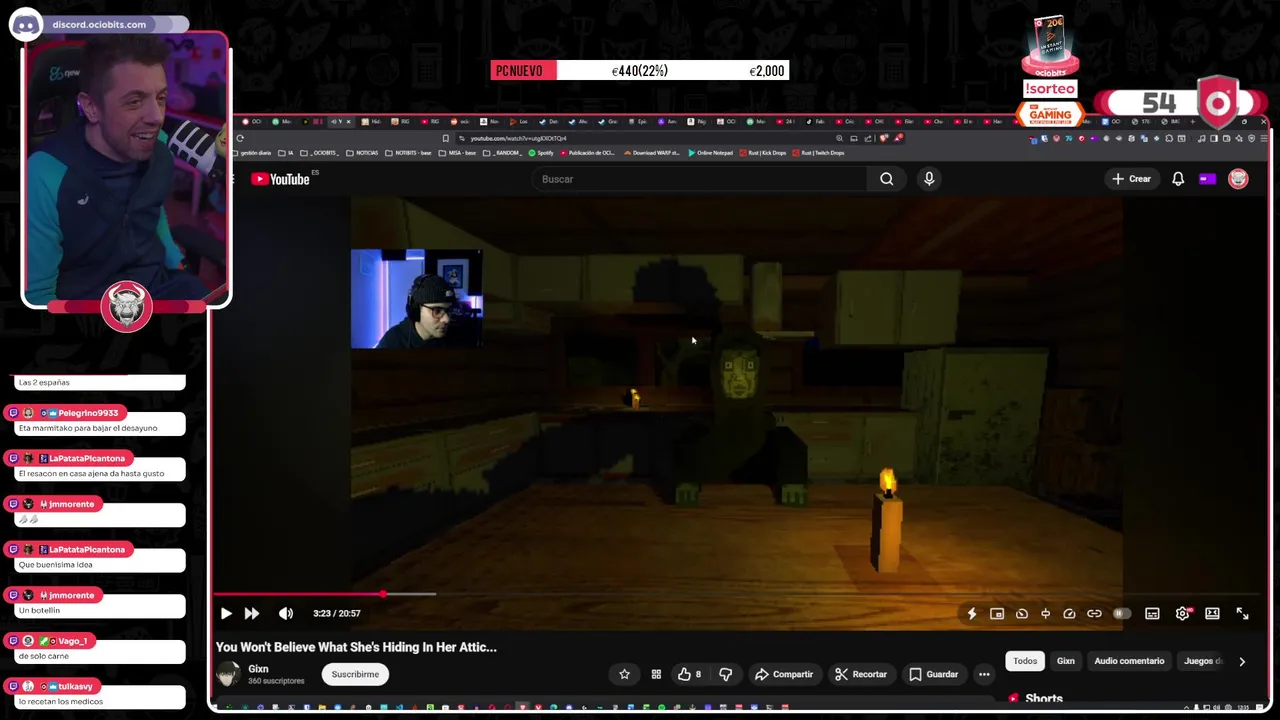Open the NOTICIAS bookmarks folder
This screenshot has height=720, width=1280.
coord(361,153)
